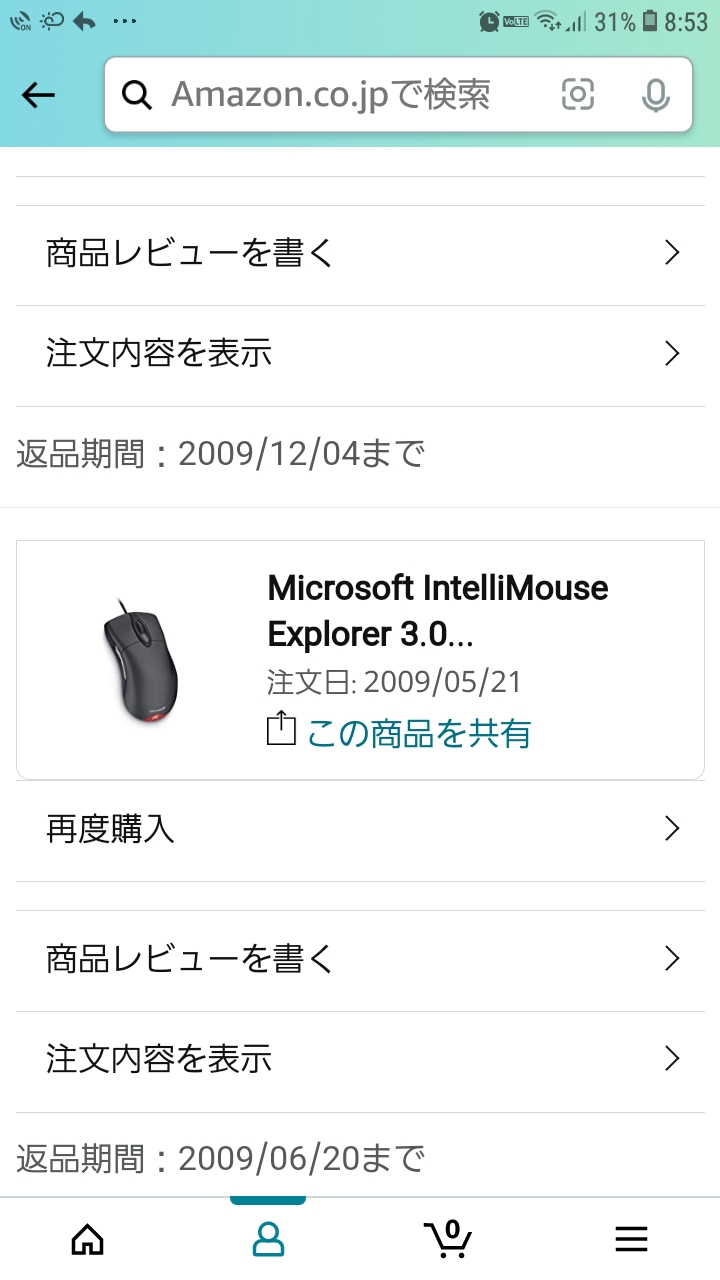The width and height of the screenshot is (720, 1280).
Task: Open the hamburger menu icon
Action: [x=632, y=1239]
